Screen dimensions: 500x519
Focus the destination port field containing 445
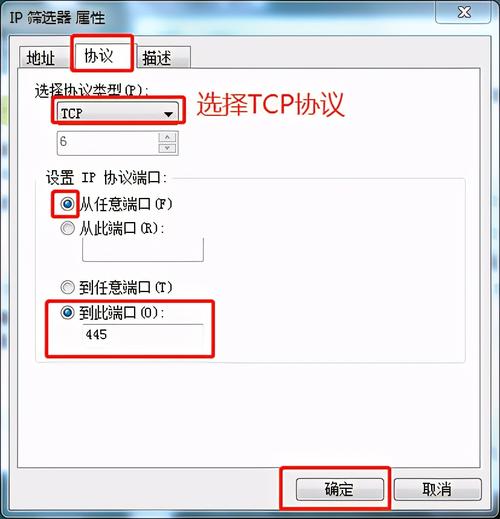143,335
